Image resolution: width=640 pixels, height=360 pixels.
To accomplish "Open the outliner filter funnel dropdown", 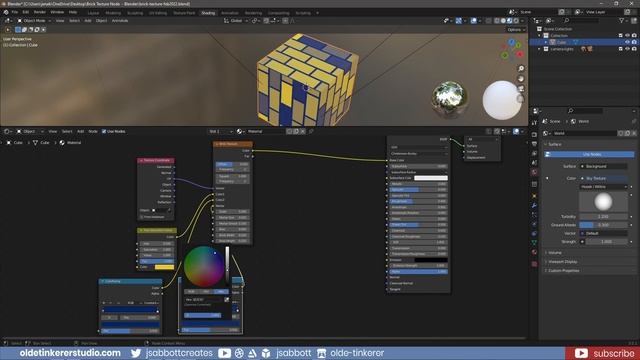I will pyautogui.click(x=623, y=20).
